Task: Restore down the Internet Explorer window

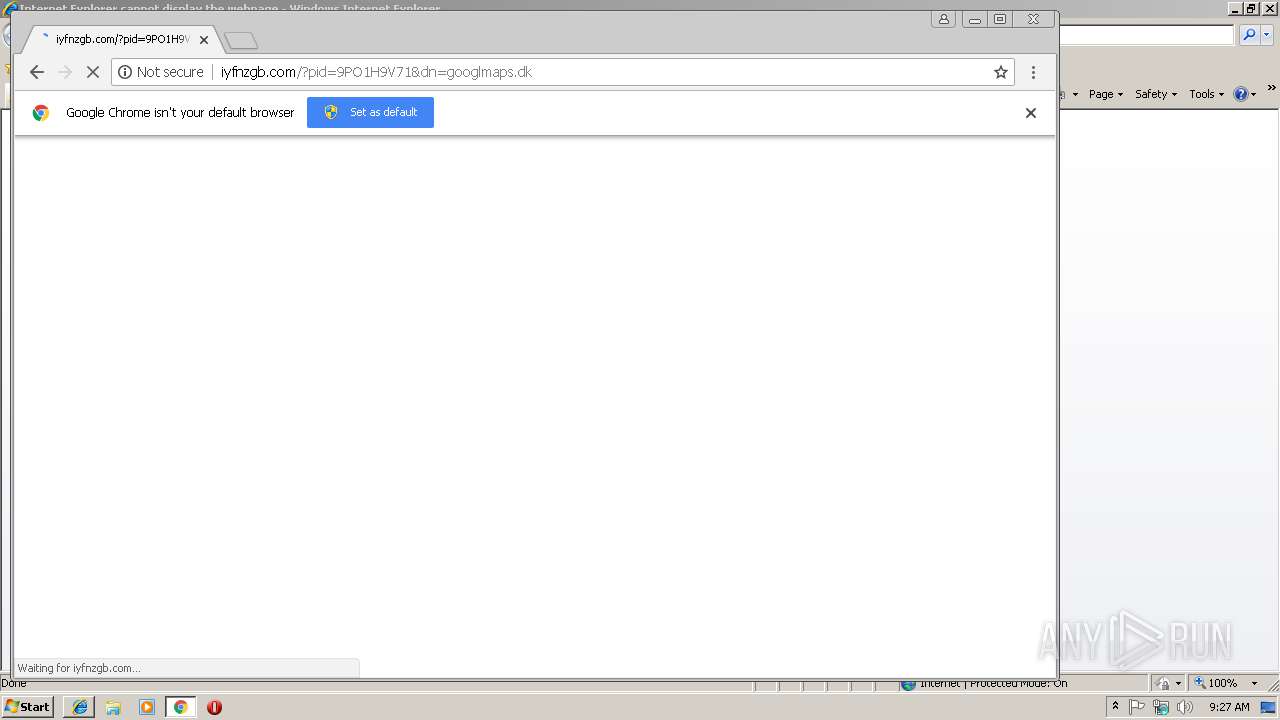Action: [1251, 8]
